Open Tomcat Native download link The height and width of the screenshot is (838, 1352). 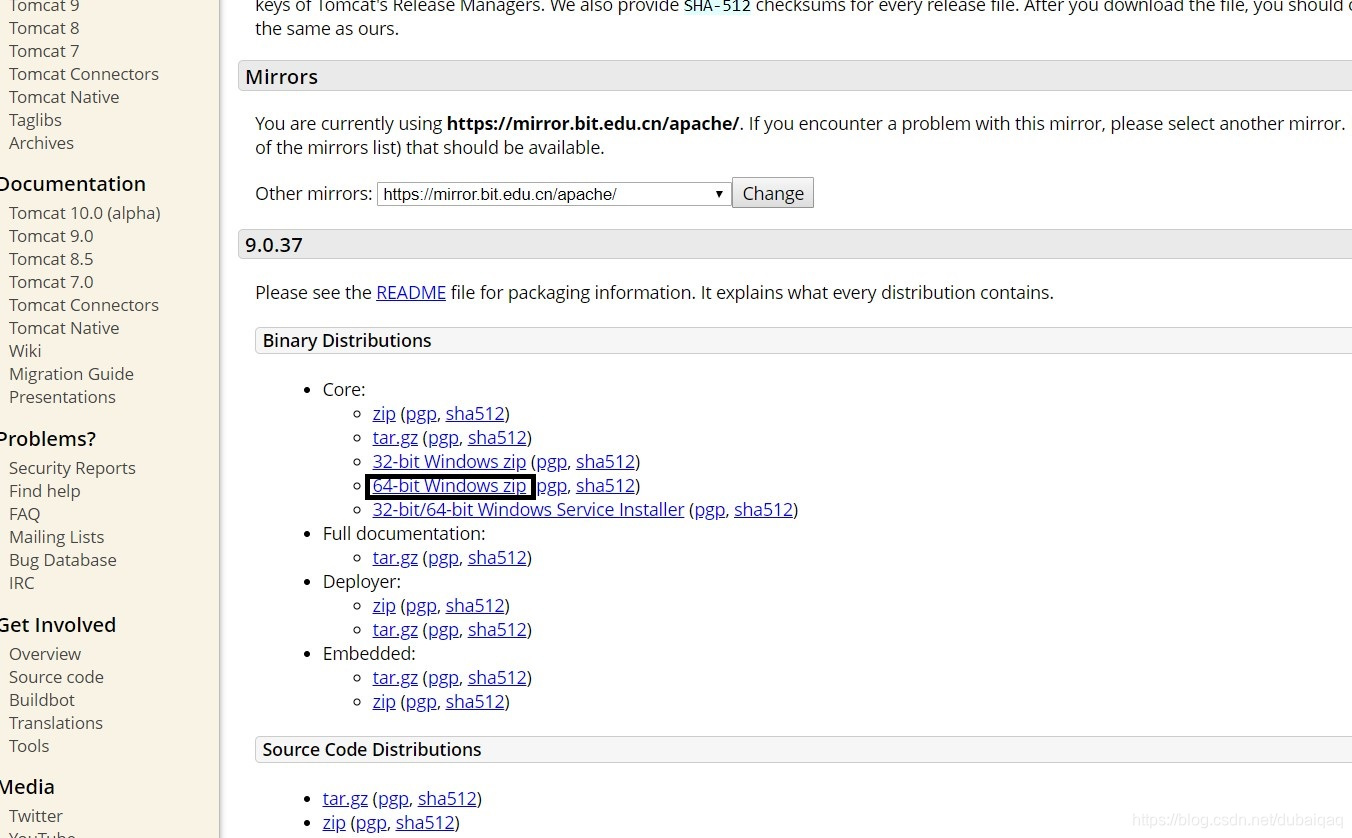[64, 97]
